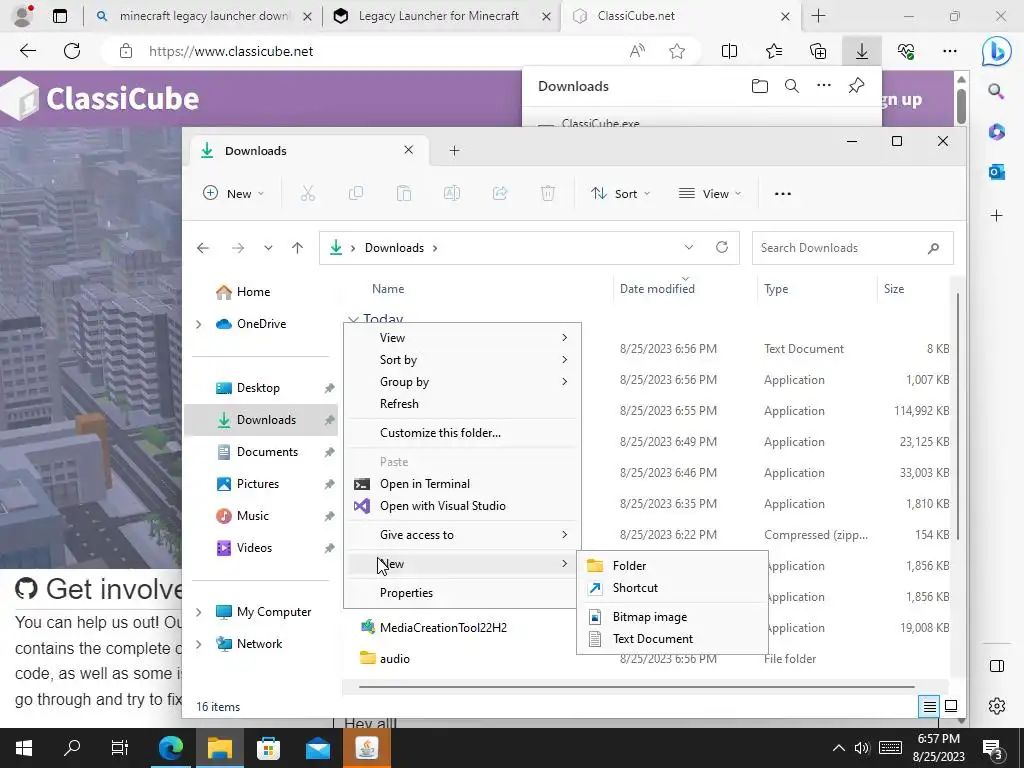
Task: Search downloads in Edge Downloads panel
Action: tap(792, 86)
